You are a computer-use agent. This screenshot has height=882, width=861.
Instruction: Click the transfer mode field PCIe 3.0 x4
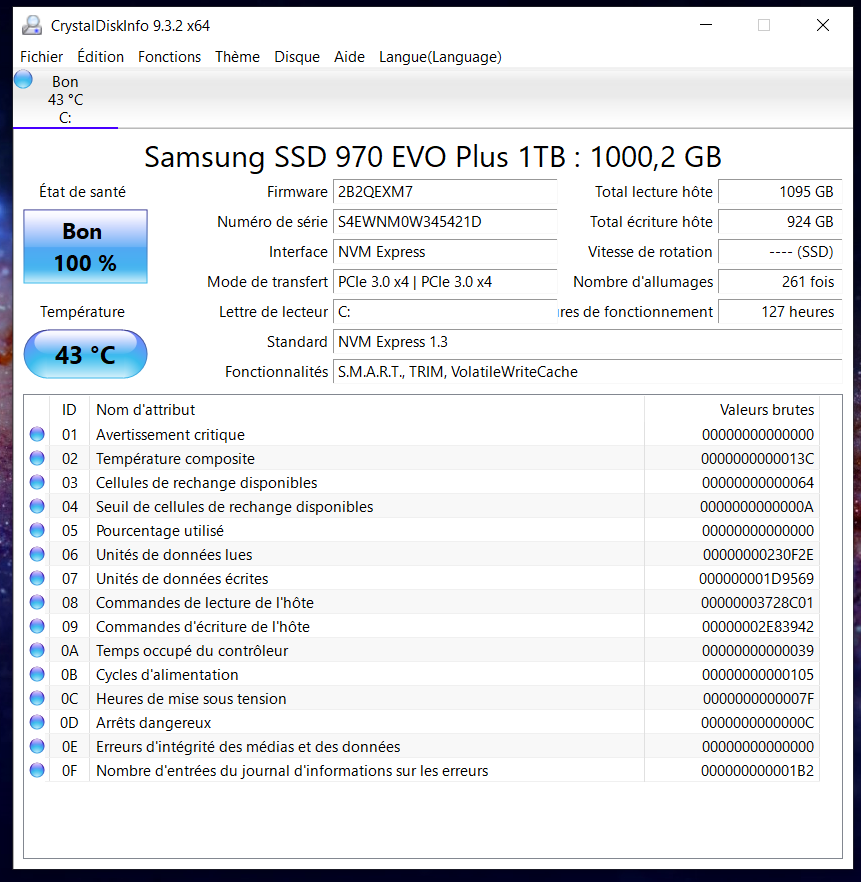coord(445,282)
